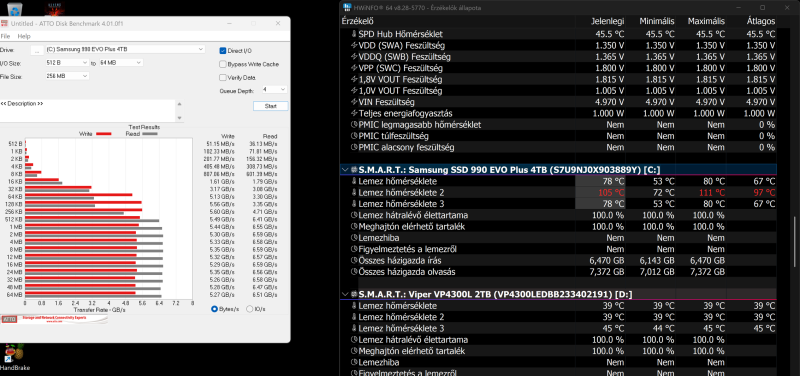The image size is (800, 376).
Task: Start the ATTO benchmark with Start button
Action: (270, 106)
